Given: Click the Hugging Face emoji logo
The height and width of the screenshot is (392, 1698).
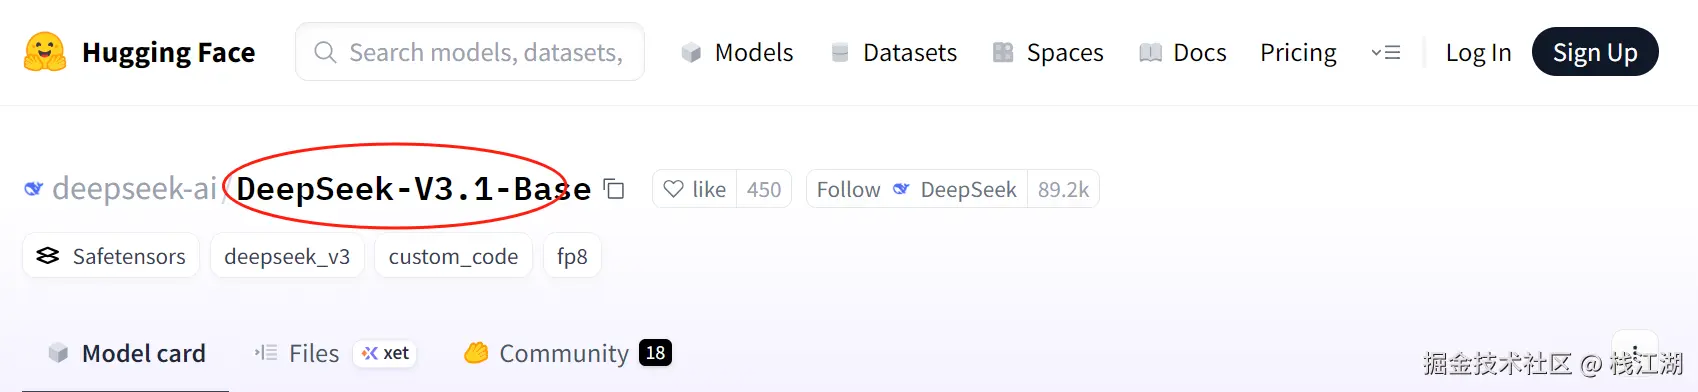Looking at the screenshot, I should tap(44, 52).
